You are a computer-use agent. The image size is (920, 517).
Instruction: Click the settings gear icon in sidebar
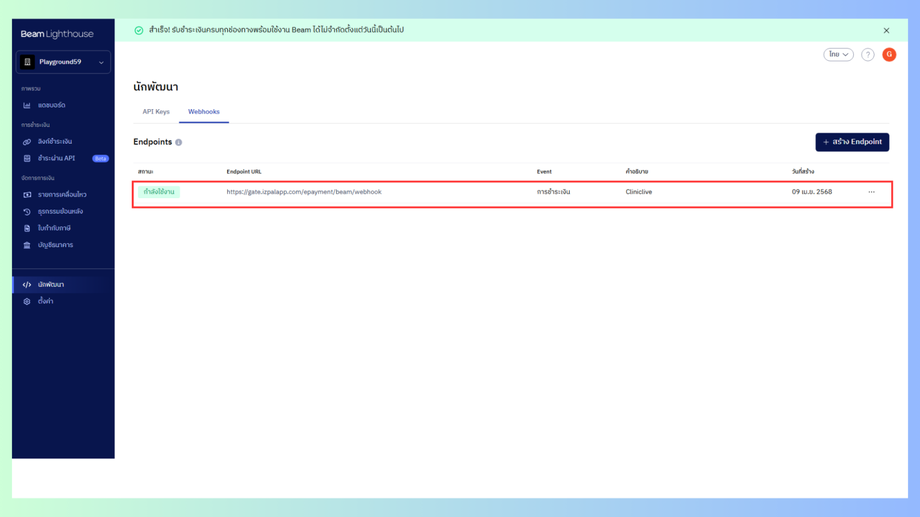(27, 302)
